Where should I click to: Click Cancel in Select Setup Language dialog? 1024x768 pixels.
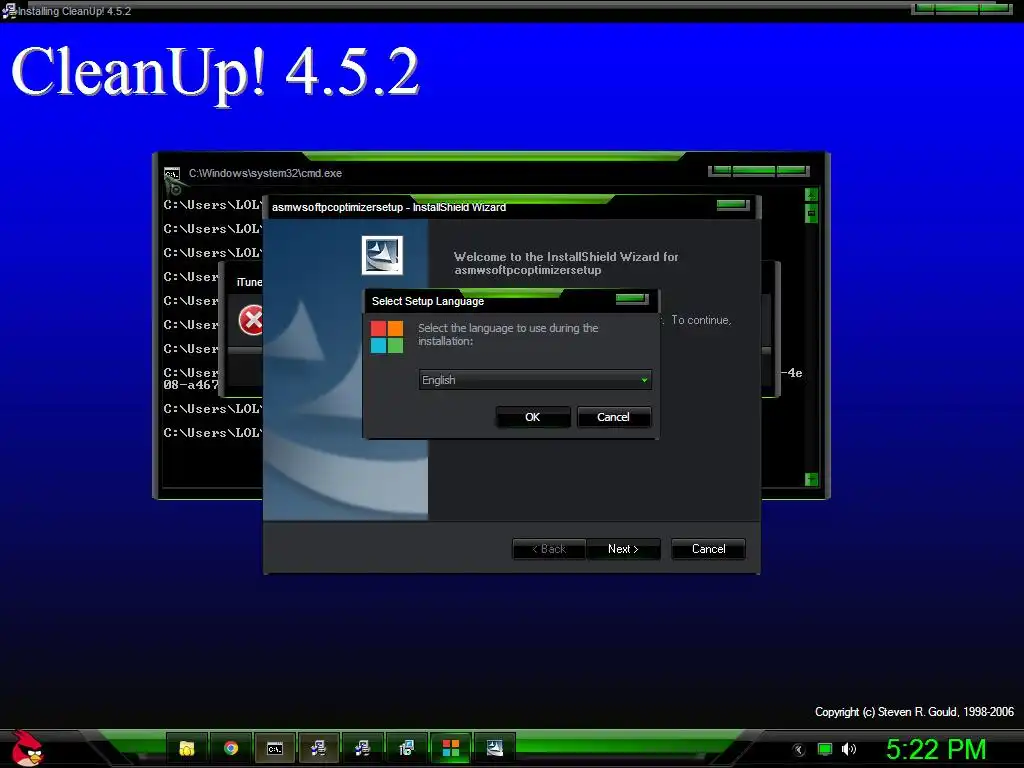click(x=613, y=417)
